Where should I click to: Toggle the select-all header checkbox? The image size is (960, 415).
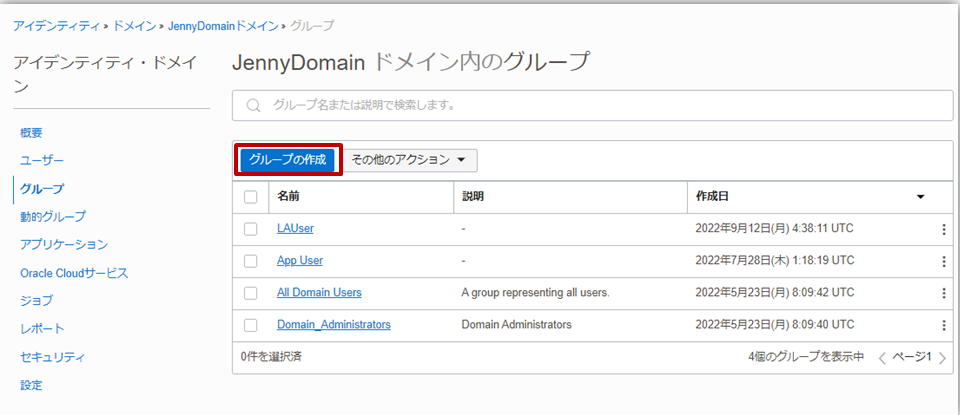point(251,197)
